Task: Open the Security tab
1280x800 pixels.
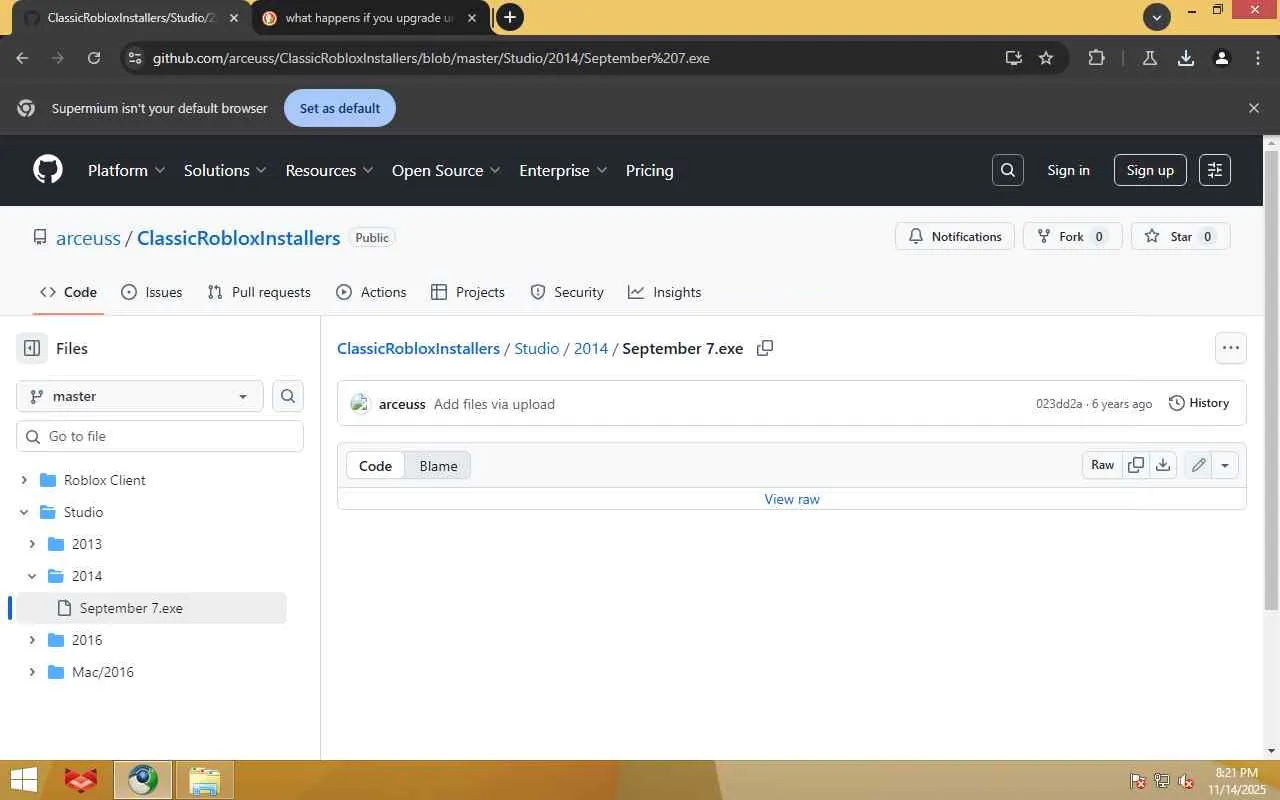Action: [x=567, y=292]
